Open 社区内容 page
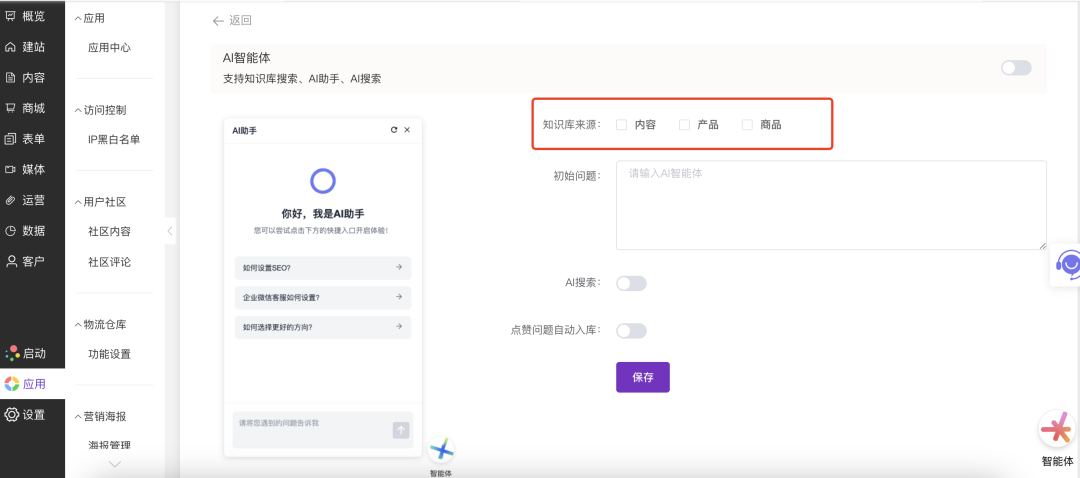This screenshot has height=478, width=1080. 109,231
